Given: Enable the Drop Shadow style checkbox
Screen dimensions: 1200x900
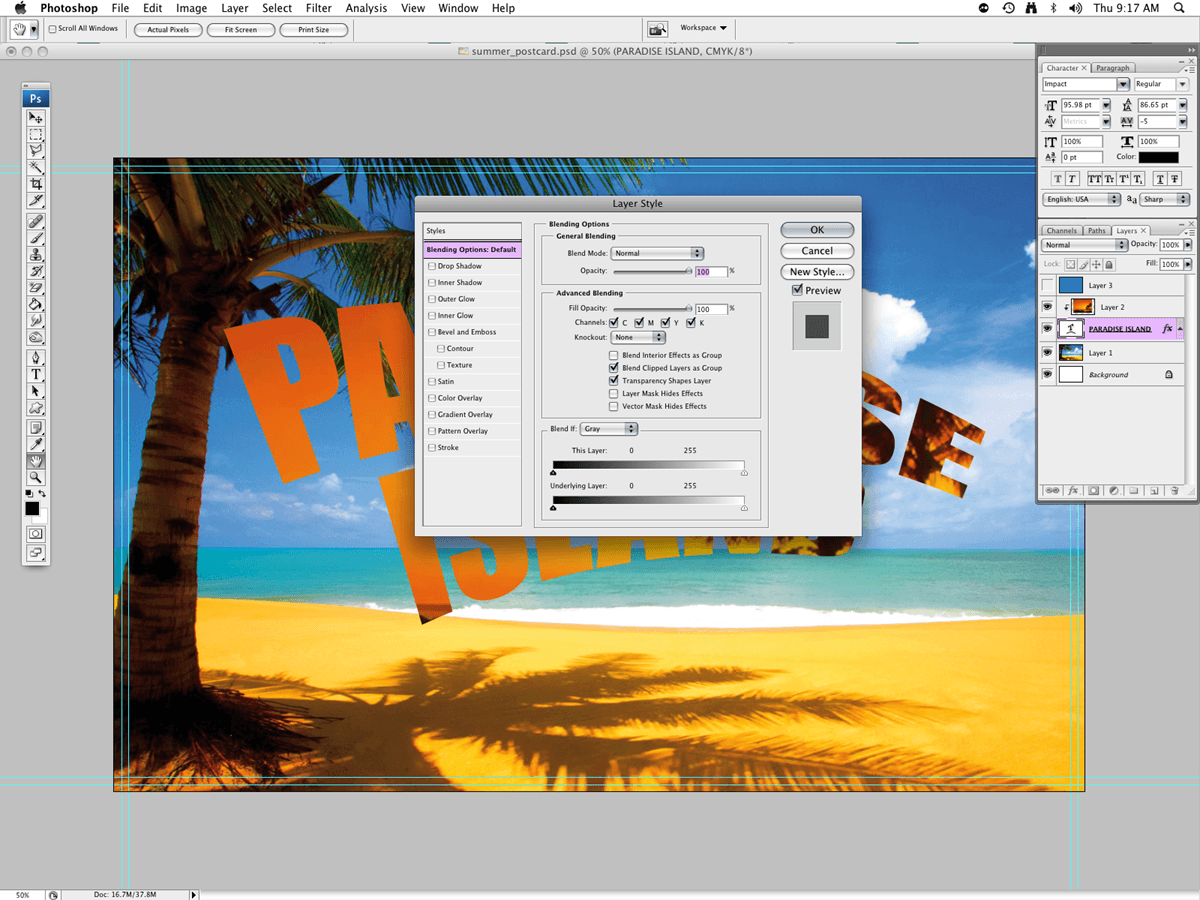Looking at the screenshot, I should pos(432,267).
